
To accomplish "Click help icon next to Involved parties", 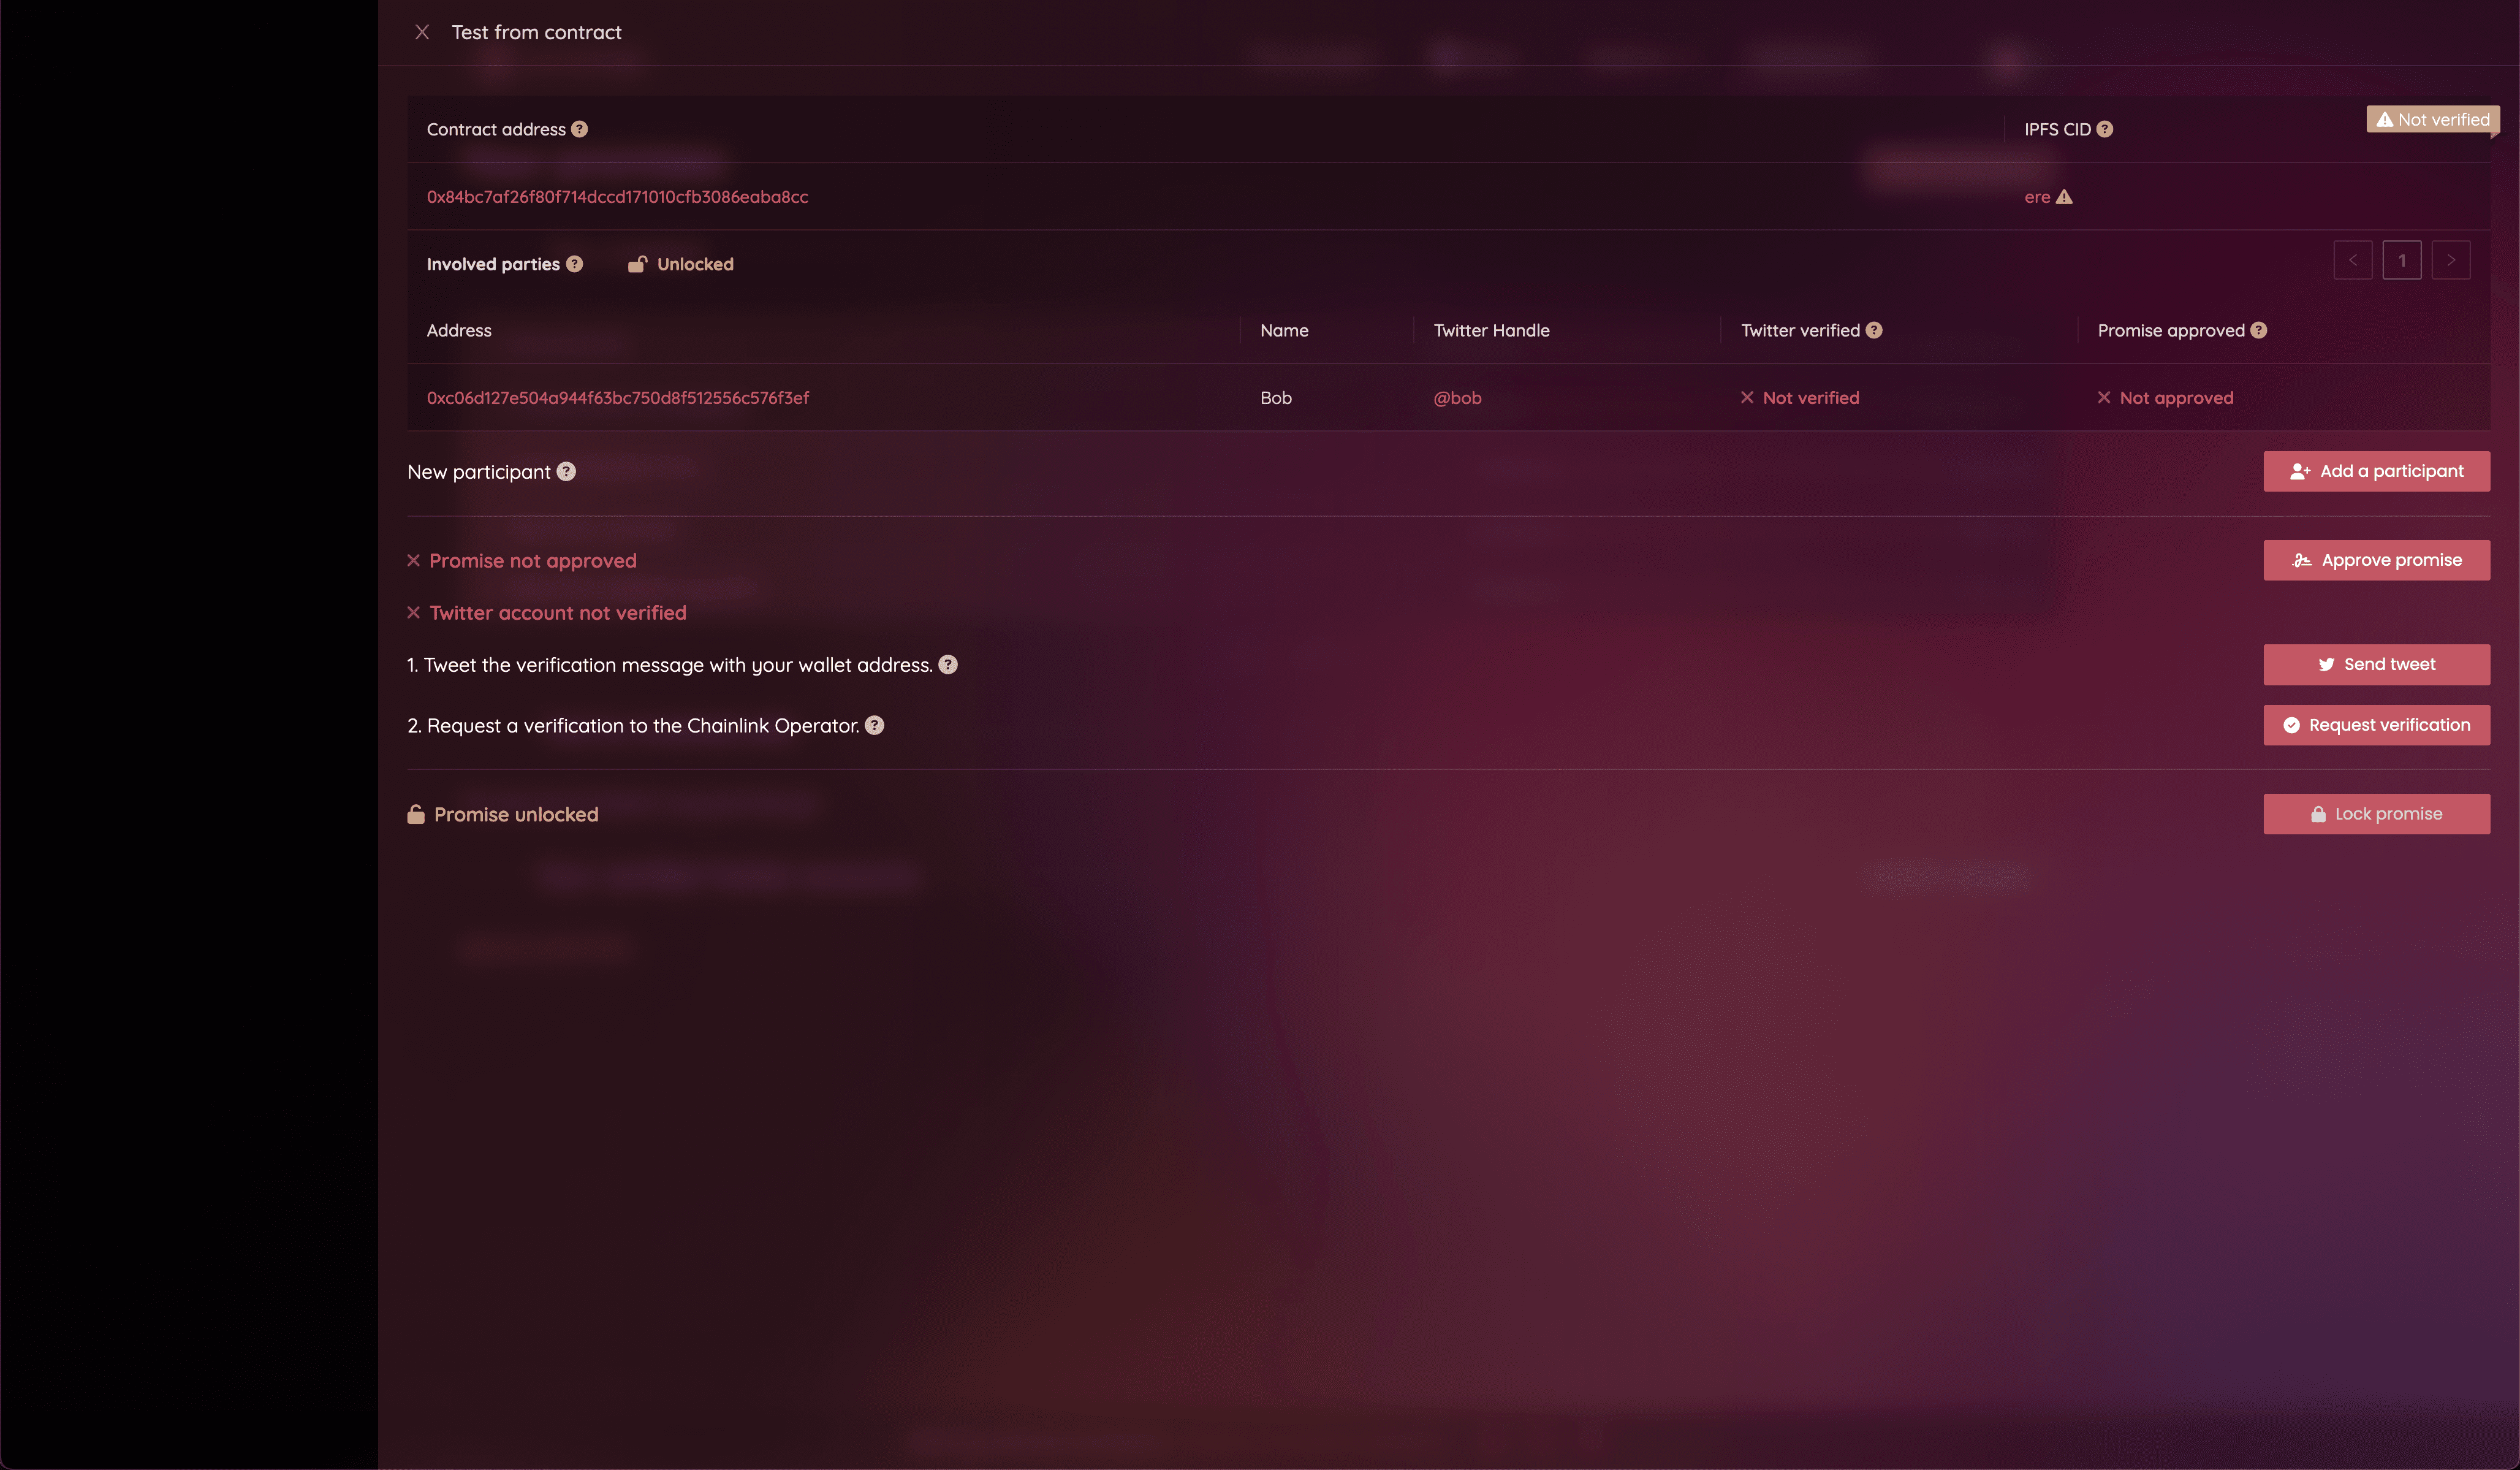I will point(574,264).
